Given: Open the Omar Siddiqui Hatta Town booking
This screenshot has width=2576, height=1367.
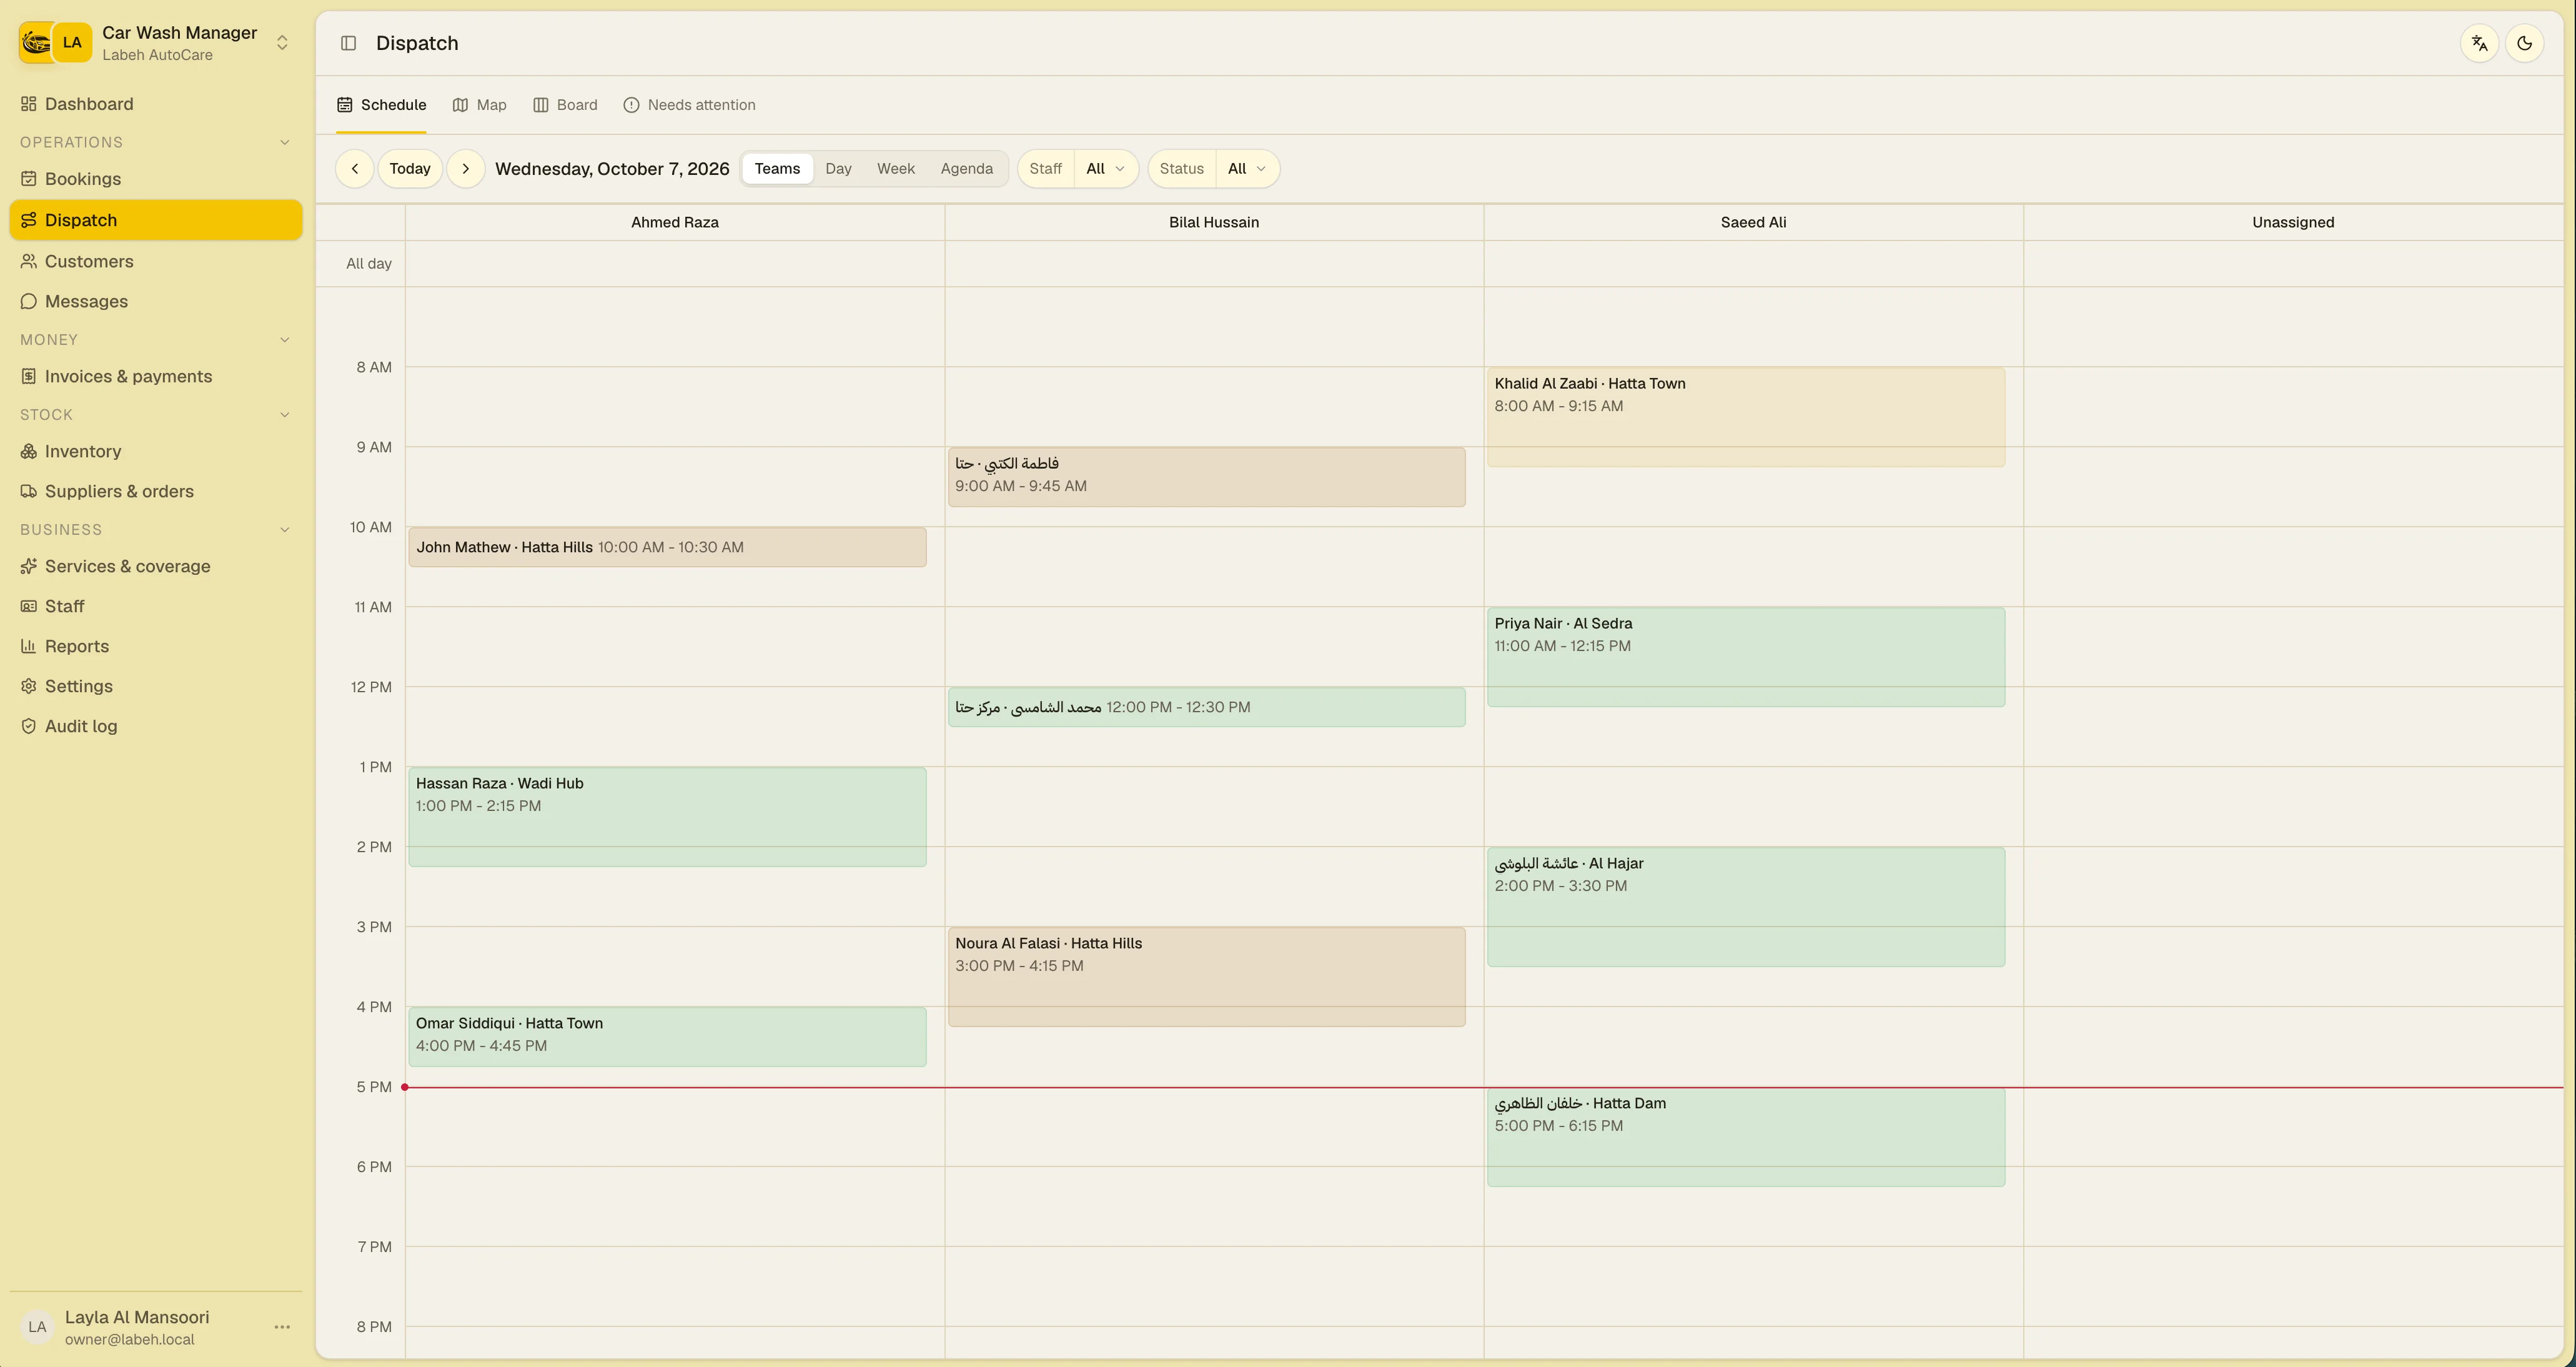Looking at the screenshot, I should pos(667,1037).
